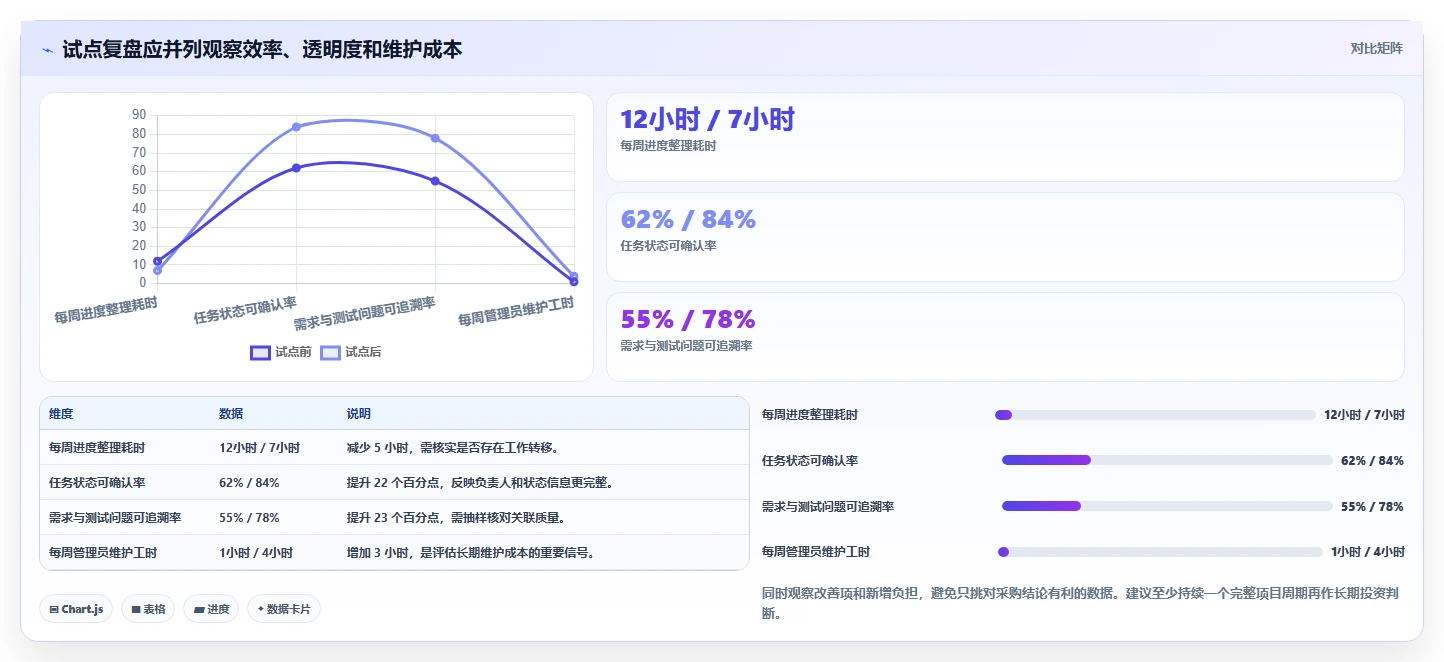Viewport: 1444px width, 662px height.
Task: Click the title 试点复盘应并列观察效率、透明度和维护成本
Action: pos(262,49)
